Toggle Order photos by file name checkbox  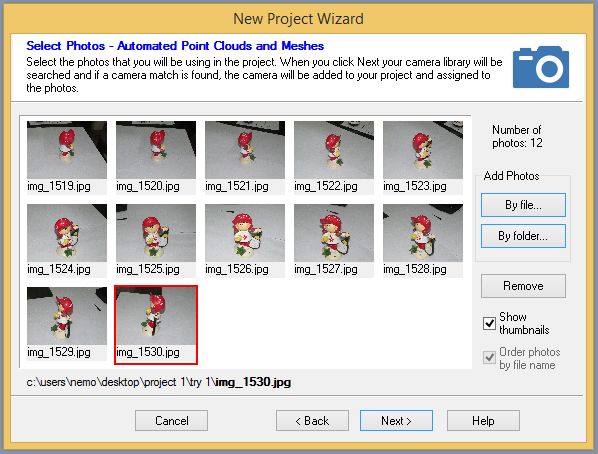tap(489, 358)
